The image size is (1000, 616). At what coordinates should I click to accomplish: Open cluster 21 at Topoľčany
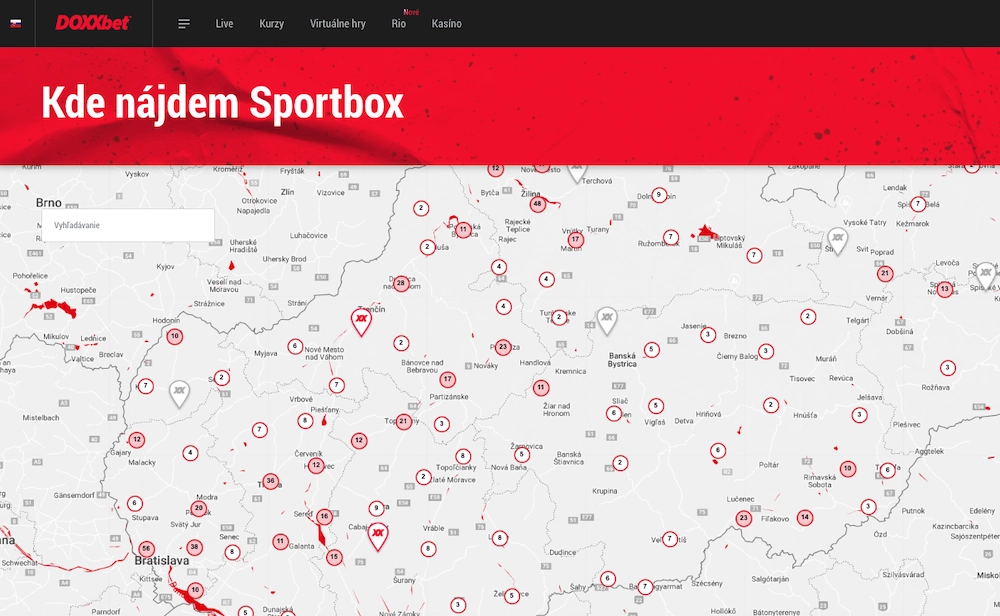403,421
